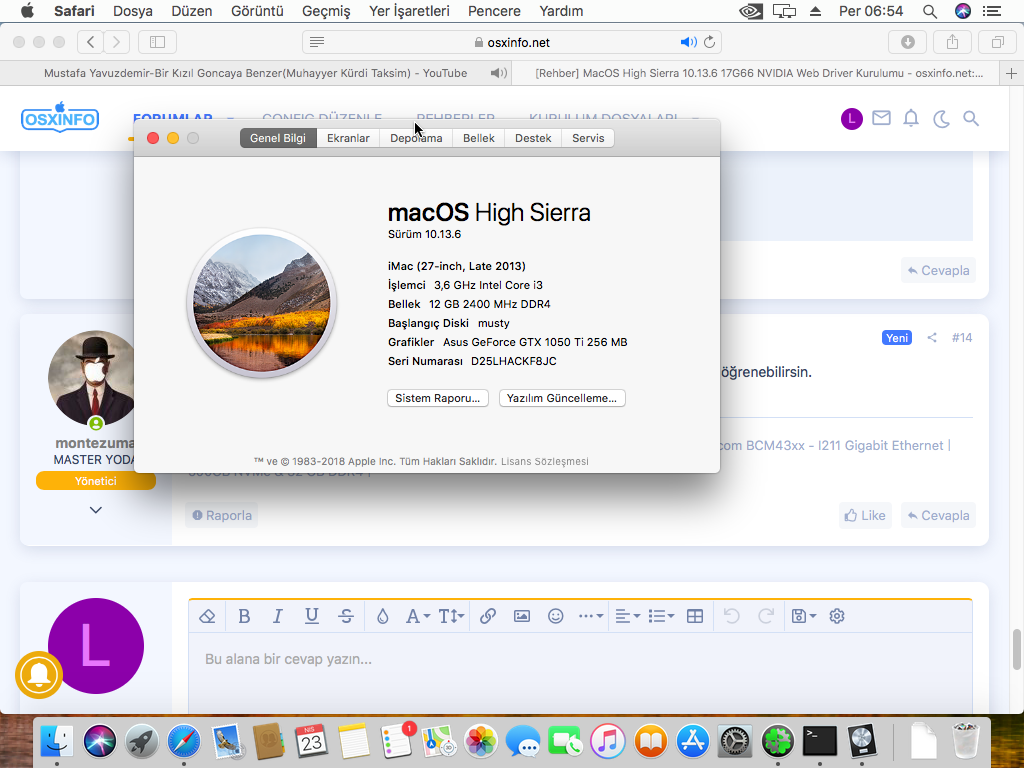Toggle dark mode with the moon icon
Screen dimensions: 1024x768
click(x=941, y=119)
